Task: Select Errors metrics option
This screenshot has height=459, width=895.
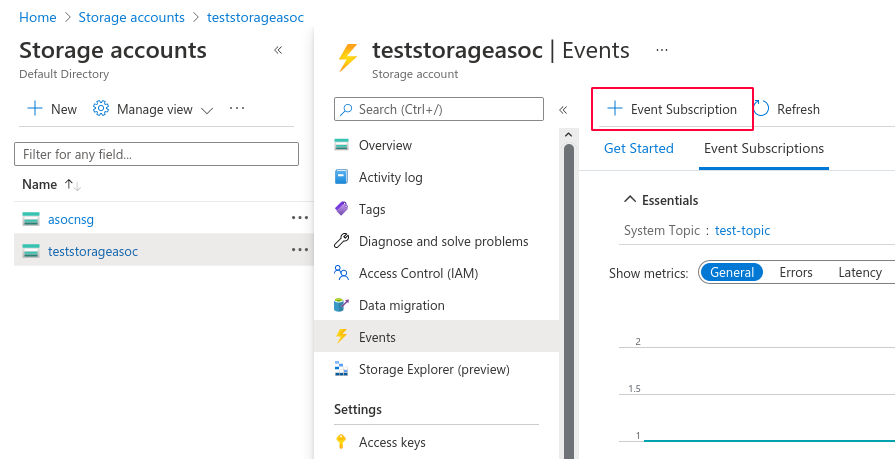Action: [x=796, y=272]
